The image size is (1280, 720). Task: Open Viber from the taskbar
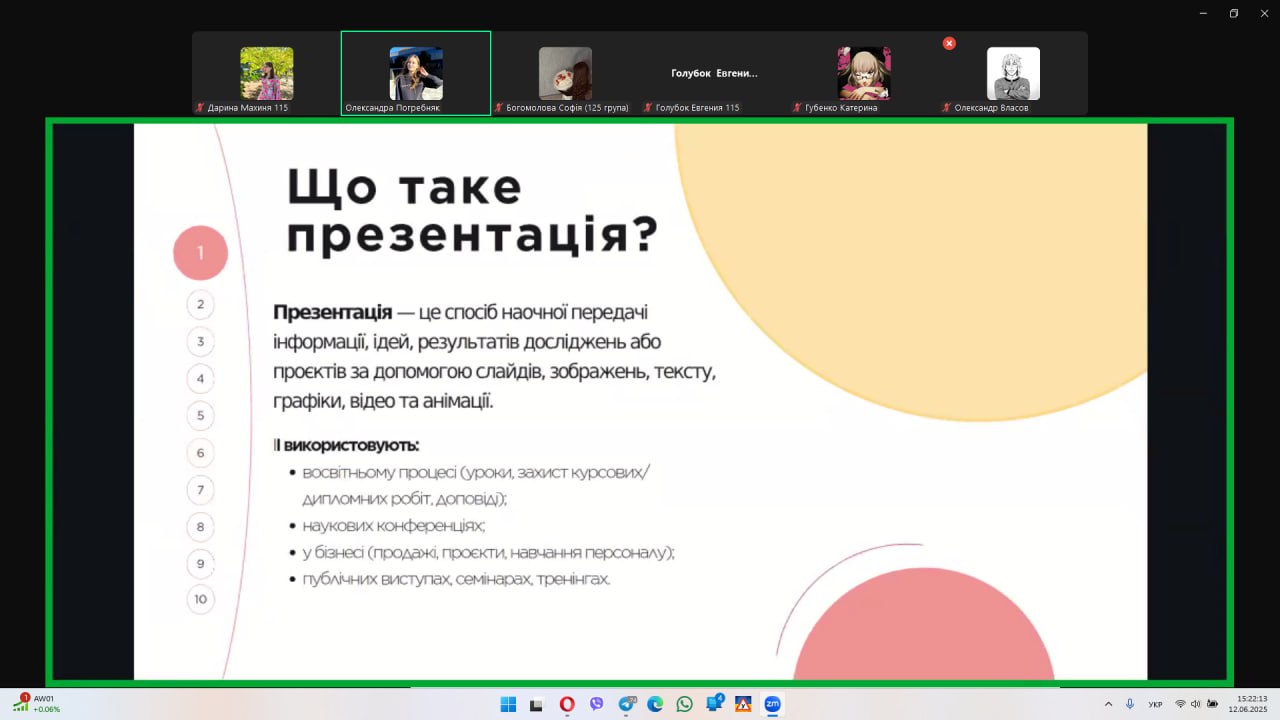[x=597, y=704]
